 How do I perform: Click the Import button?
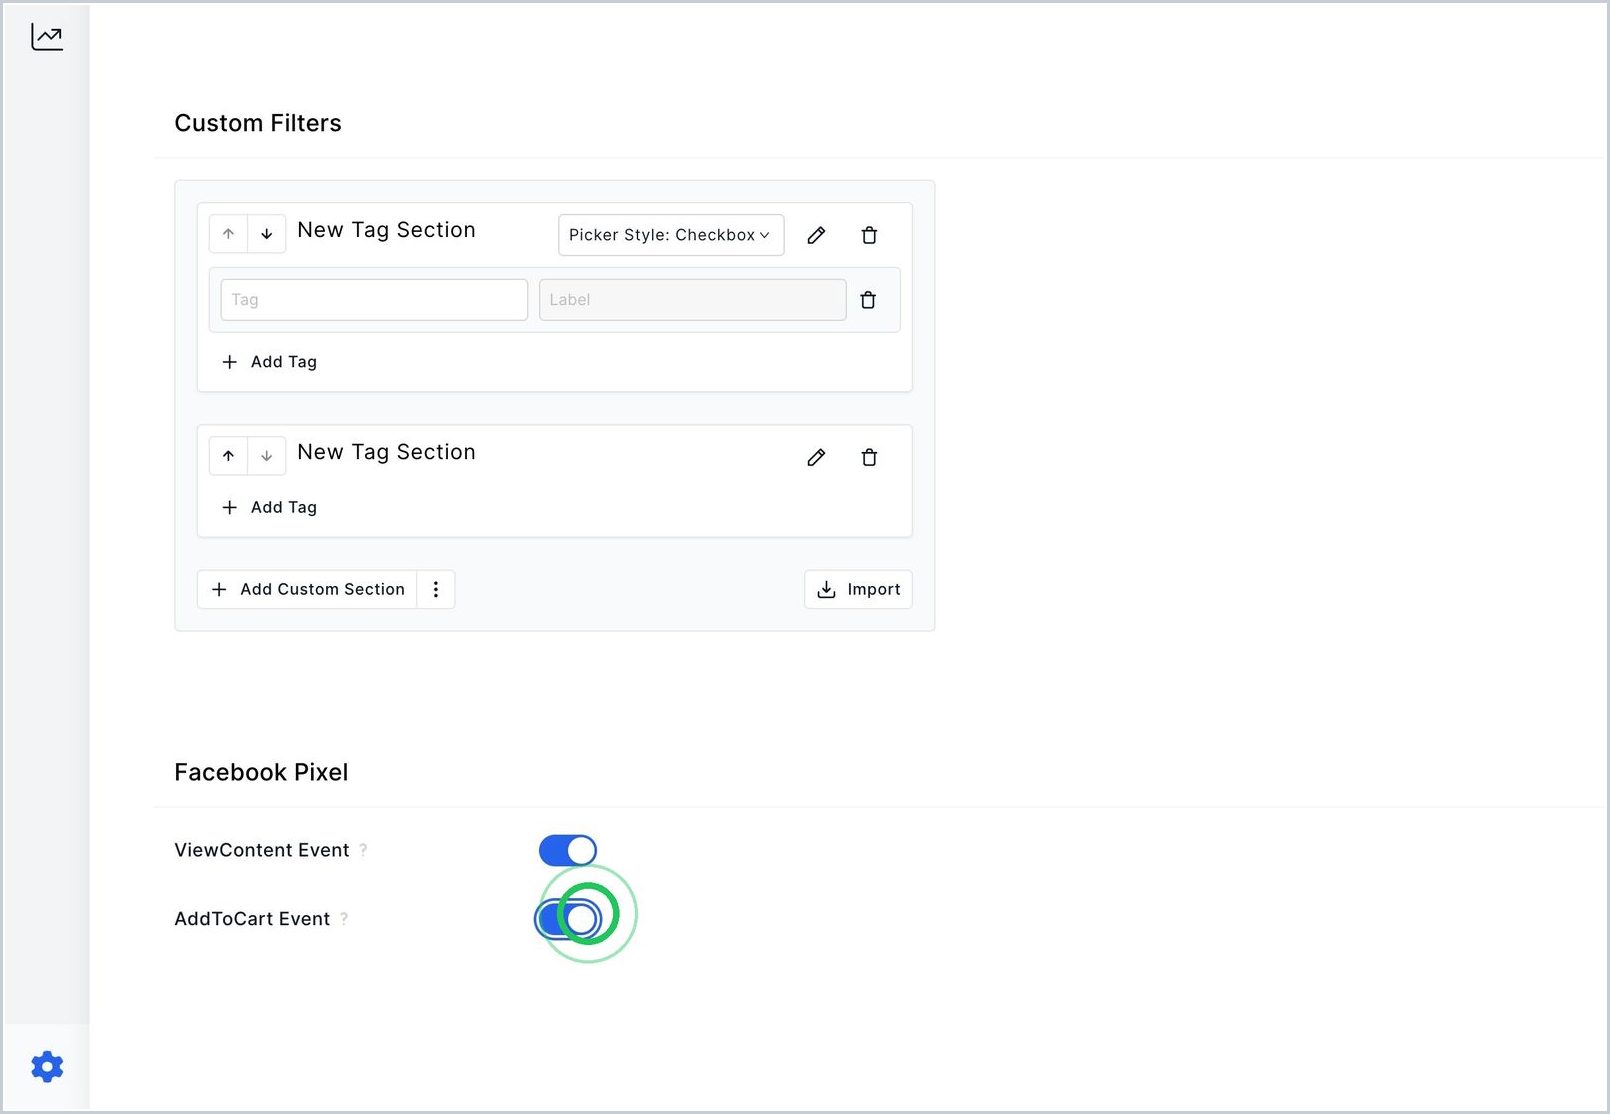point(858,589)
